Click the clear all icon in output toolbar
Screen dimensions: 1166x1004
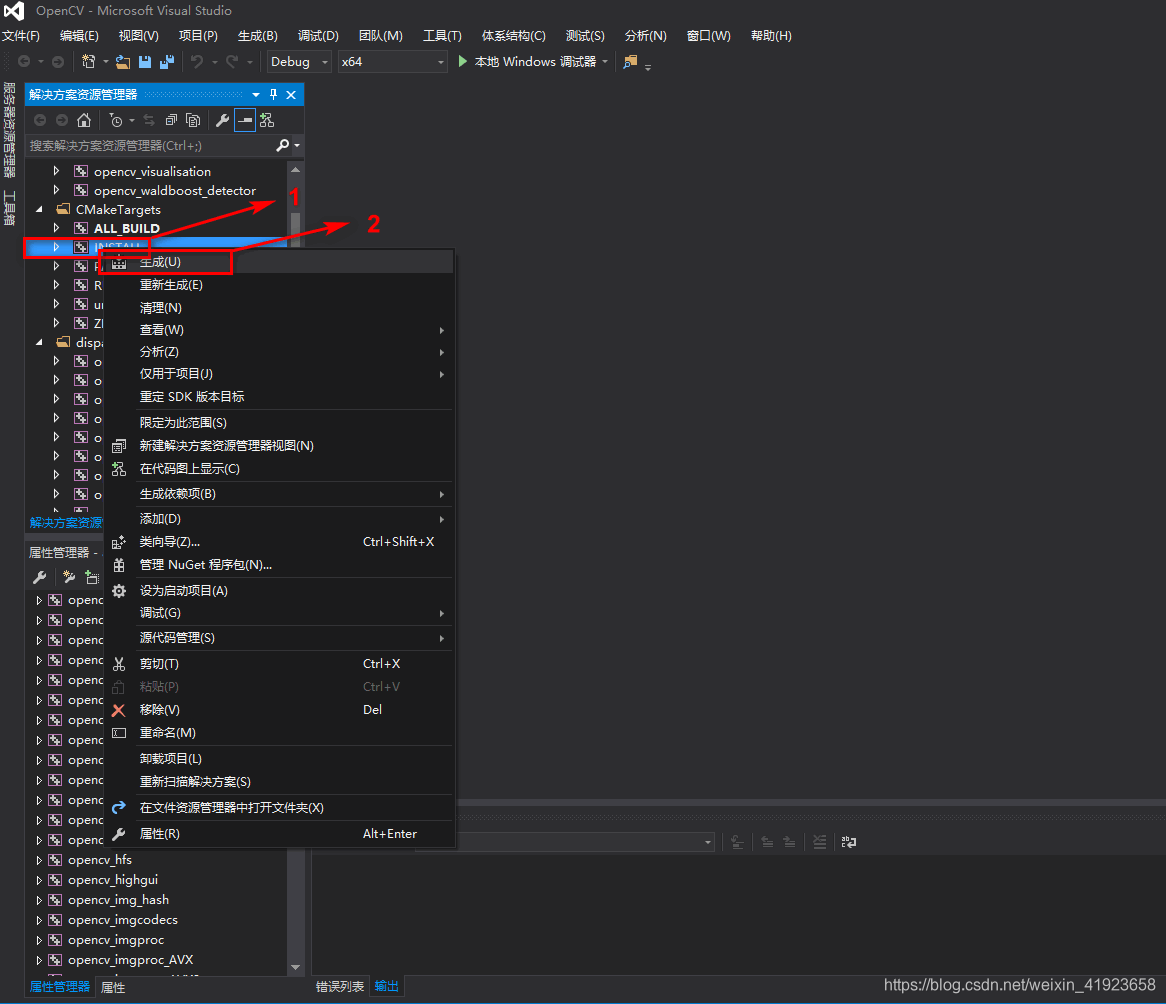(819, 842)
